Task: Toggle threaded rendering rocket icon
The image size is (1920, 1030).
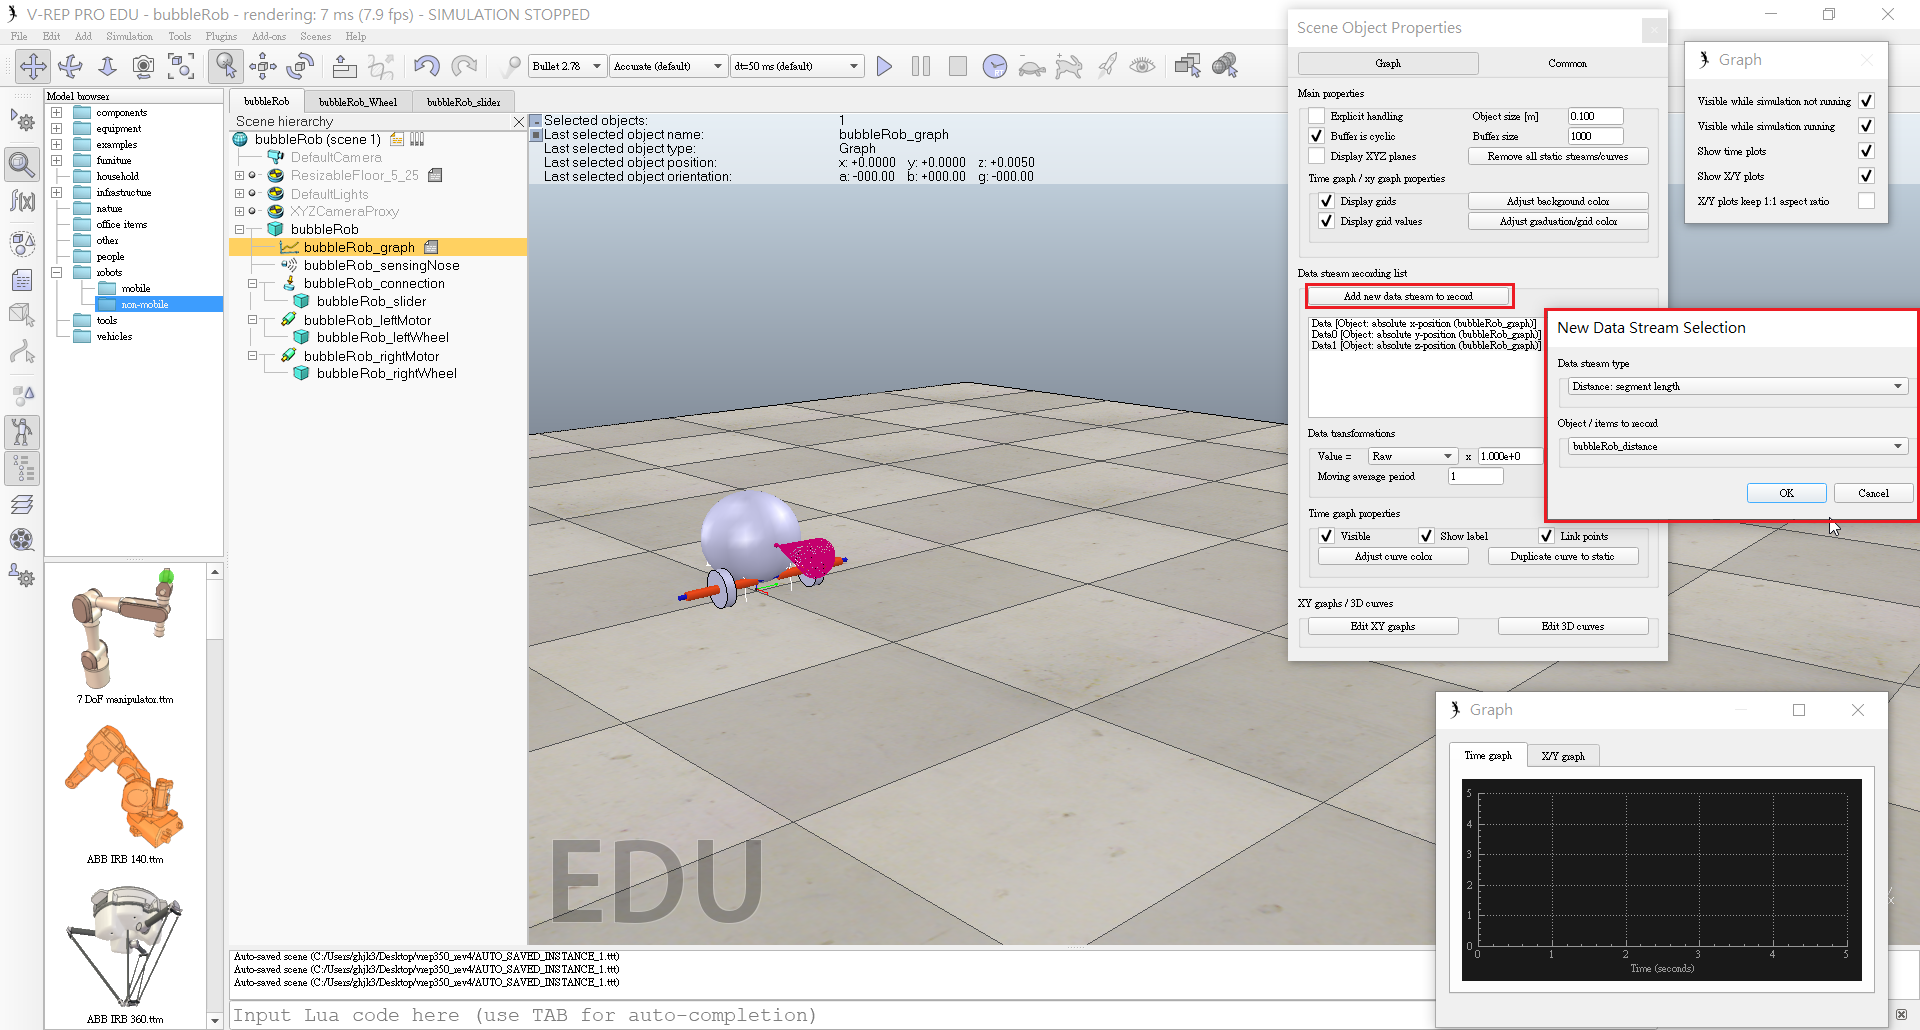Action: click(x=1106, y=66)
